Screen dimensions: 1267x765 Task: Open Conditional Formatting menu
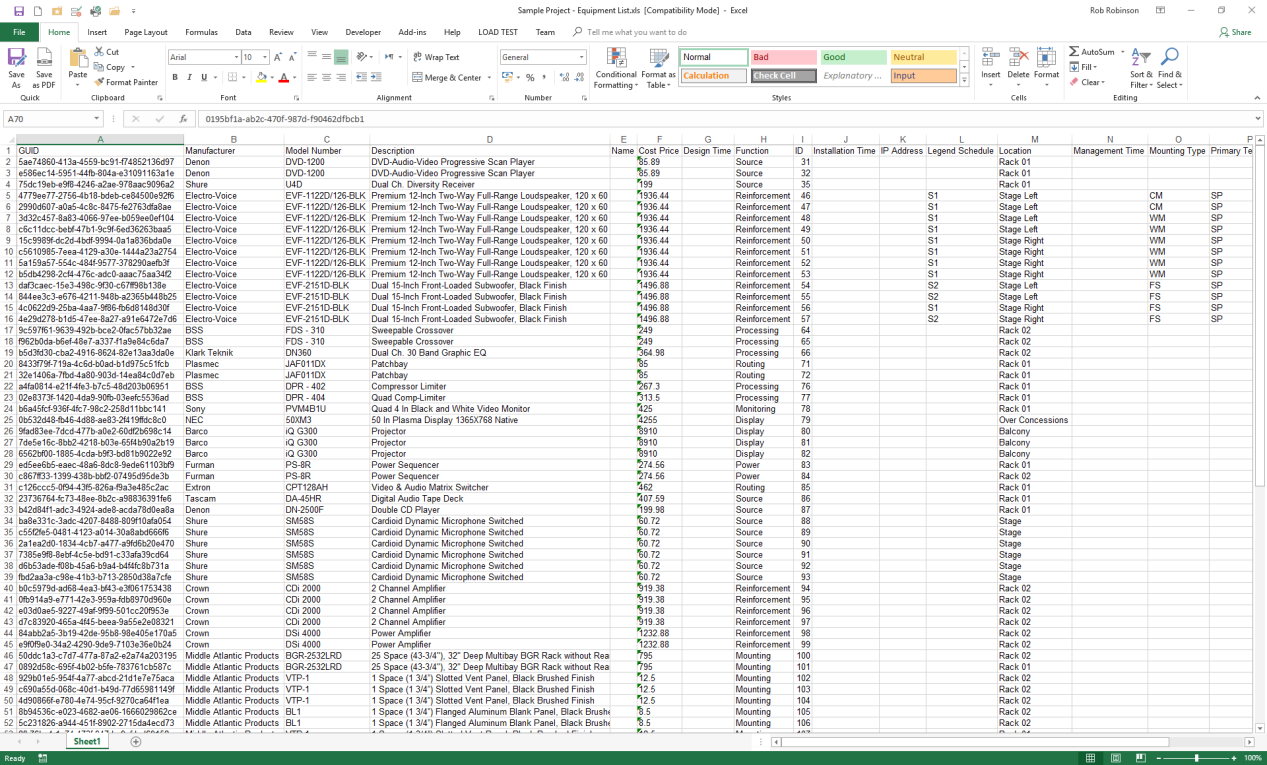(616, 68)
